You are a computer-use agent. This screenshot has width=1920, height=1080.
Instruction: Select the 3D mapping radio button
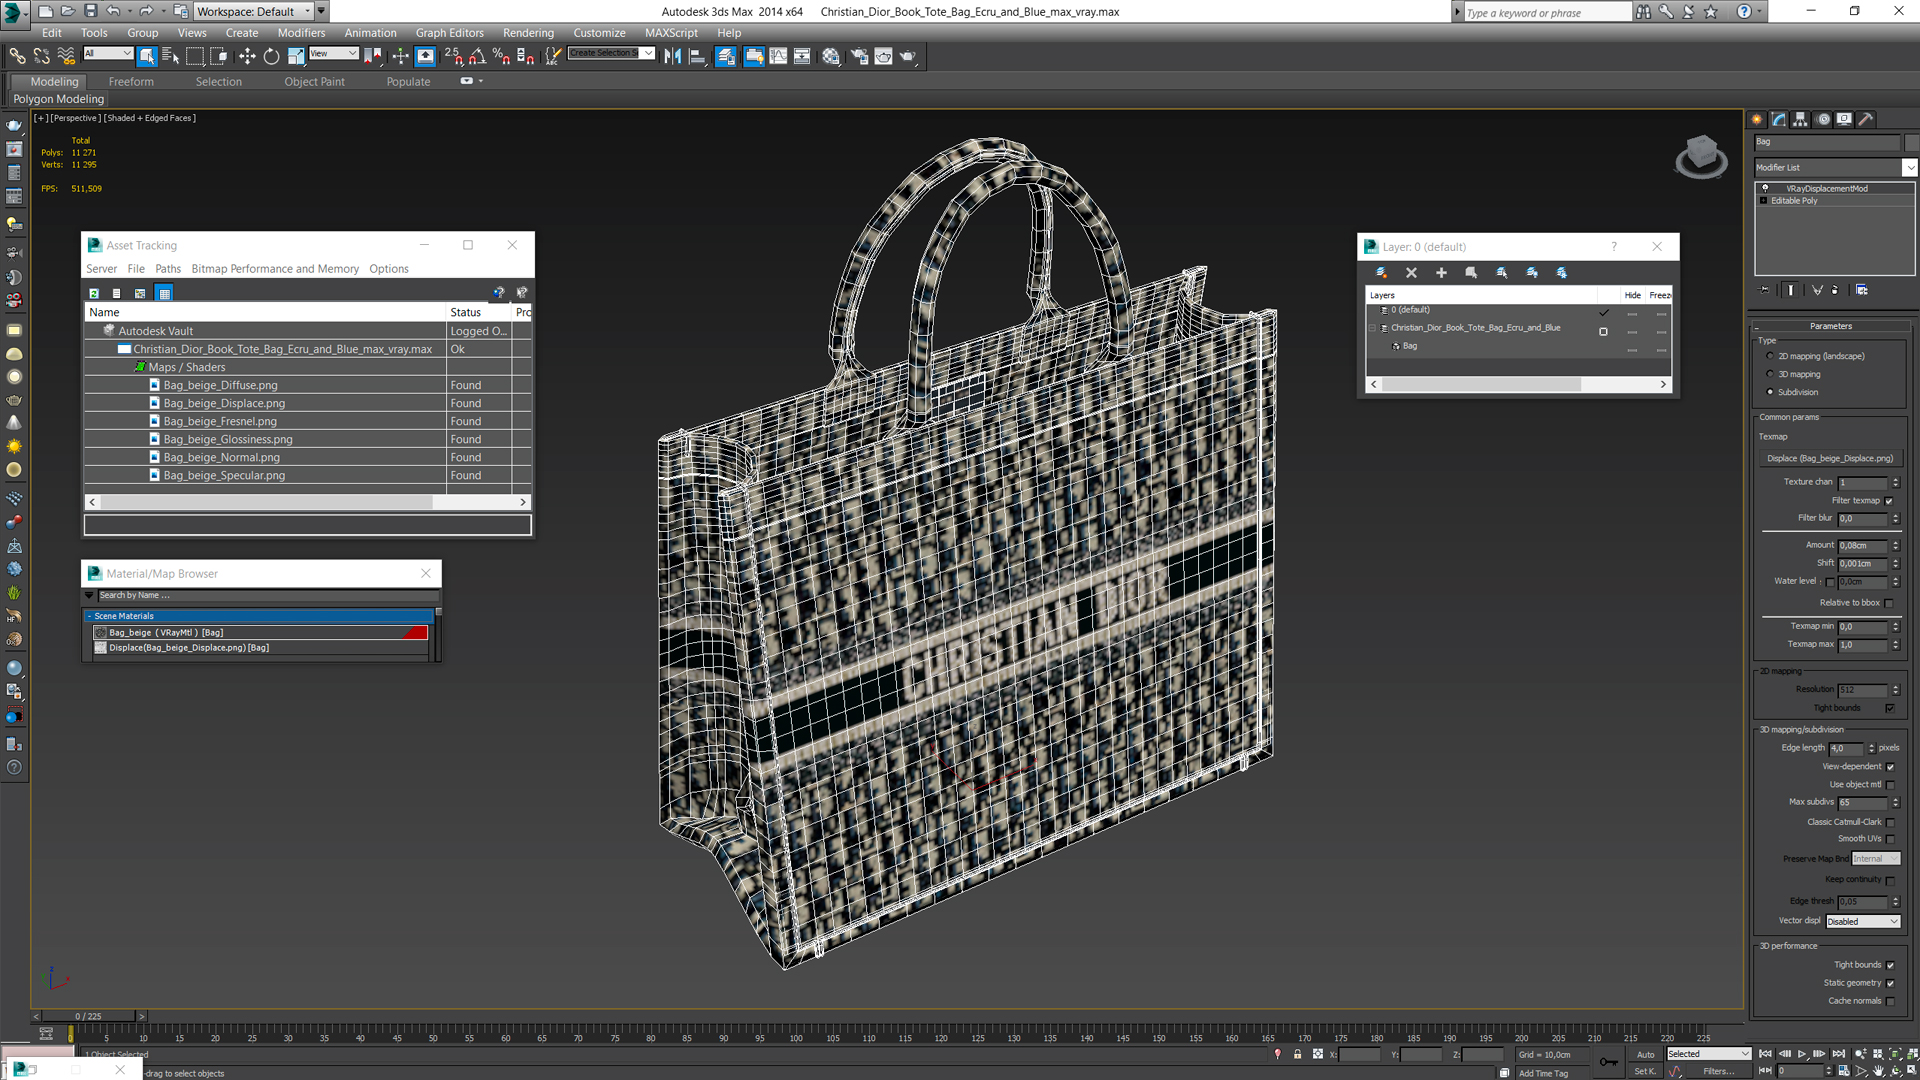(1770, 374)
